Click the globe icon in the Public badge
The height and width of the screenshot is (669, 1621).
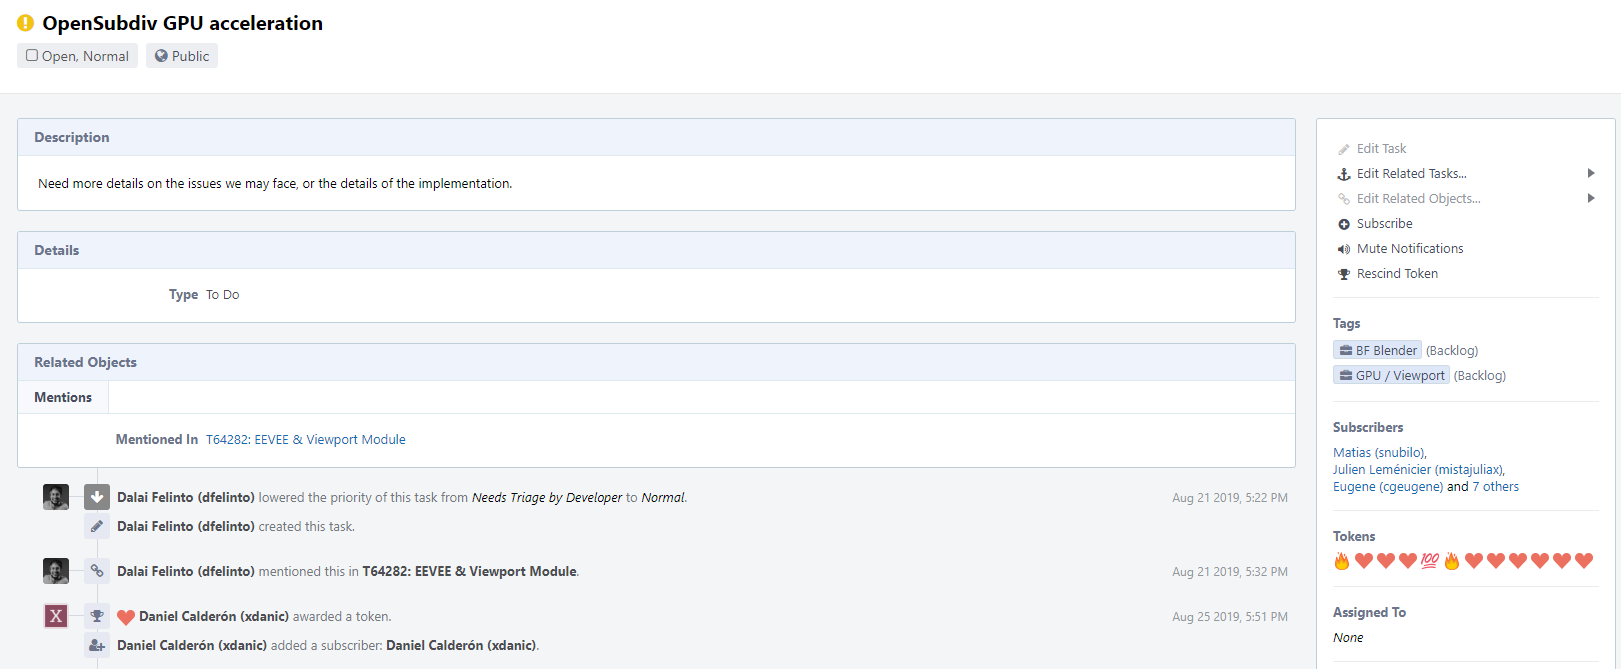(161, 56)
